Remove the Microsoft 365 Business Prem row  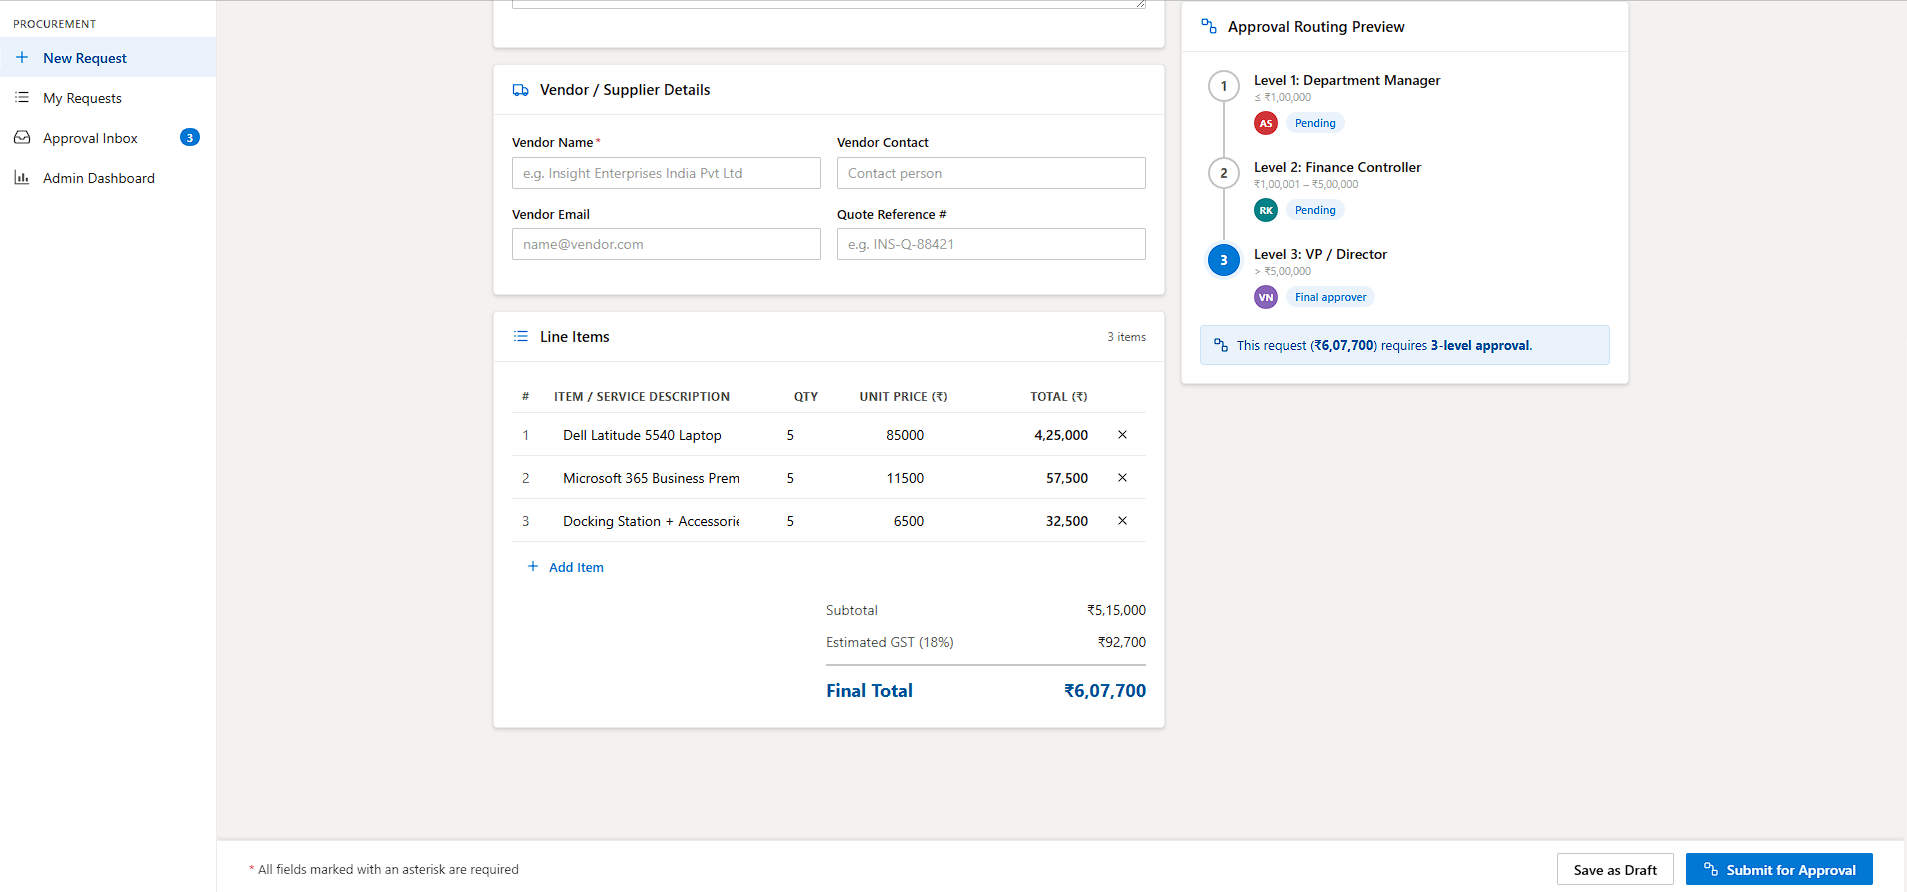[1122, 478]
